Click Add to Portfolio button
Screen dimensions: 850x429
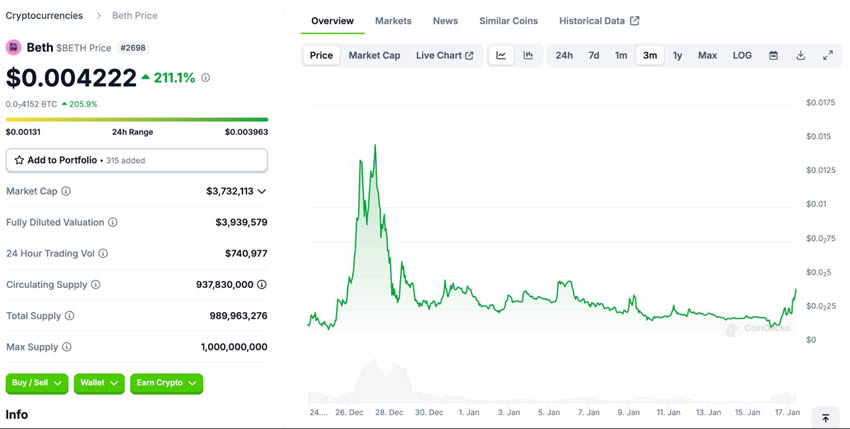[x=137, y=160]
